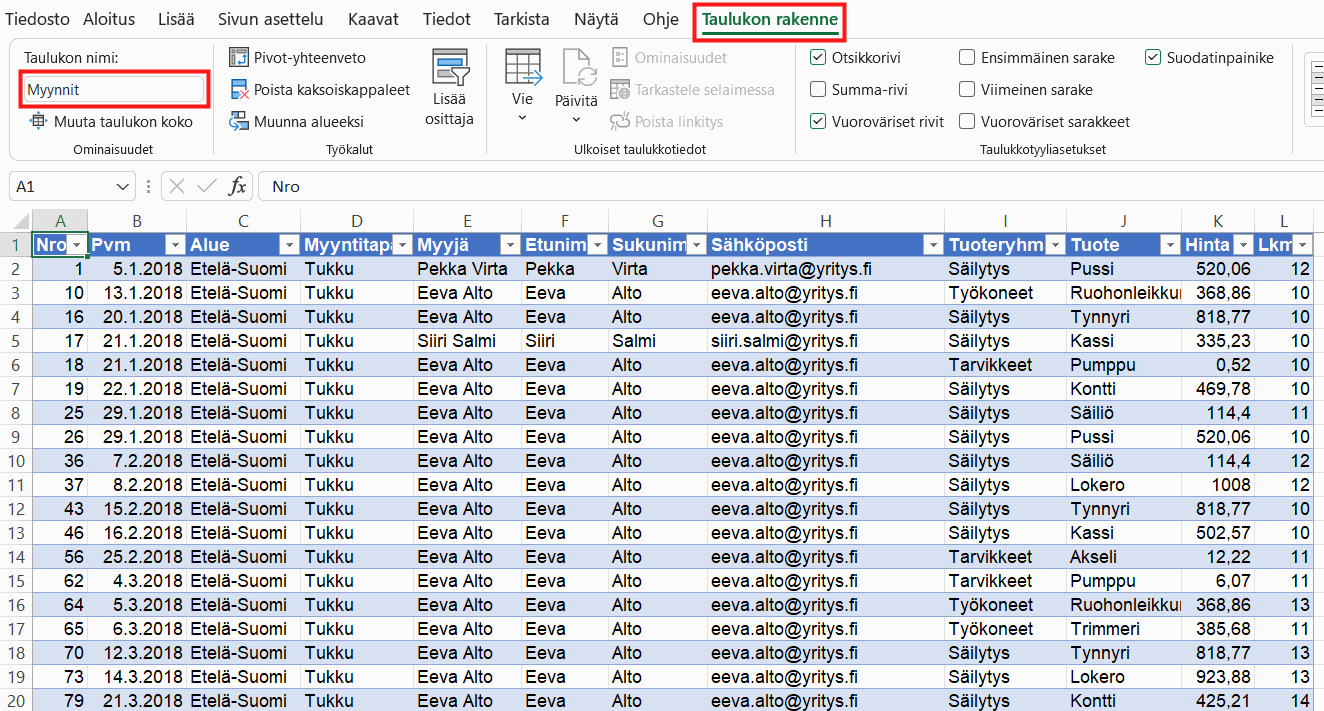
Task: Open the Myyjä column filter dropdown
Action: [x=510, y=245]
